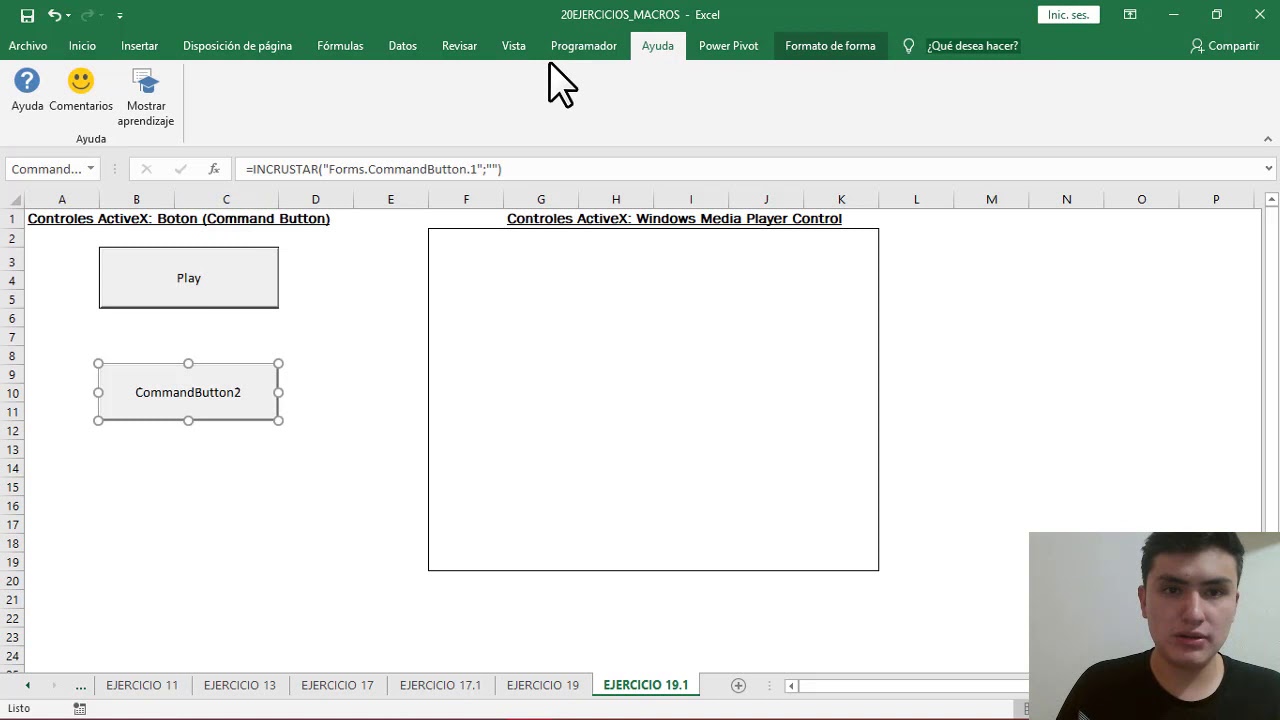
Task: Click the Windows Media Player control frame
Action: (653, 400)
